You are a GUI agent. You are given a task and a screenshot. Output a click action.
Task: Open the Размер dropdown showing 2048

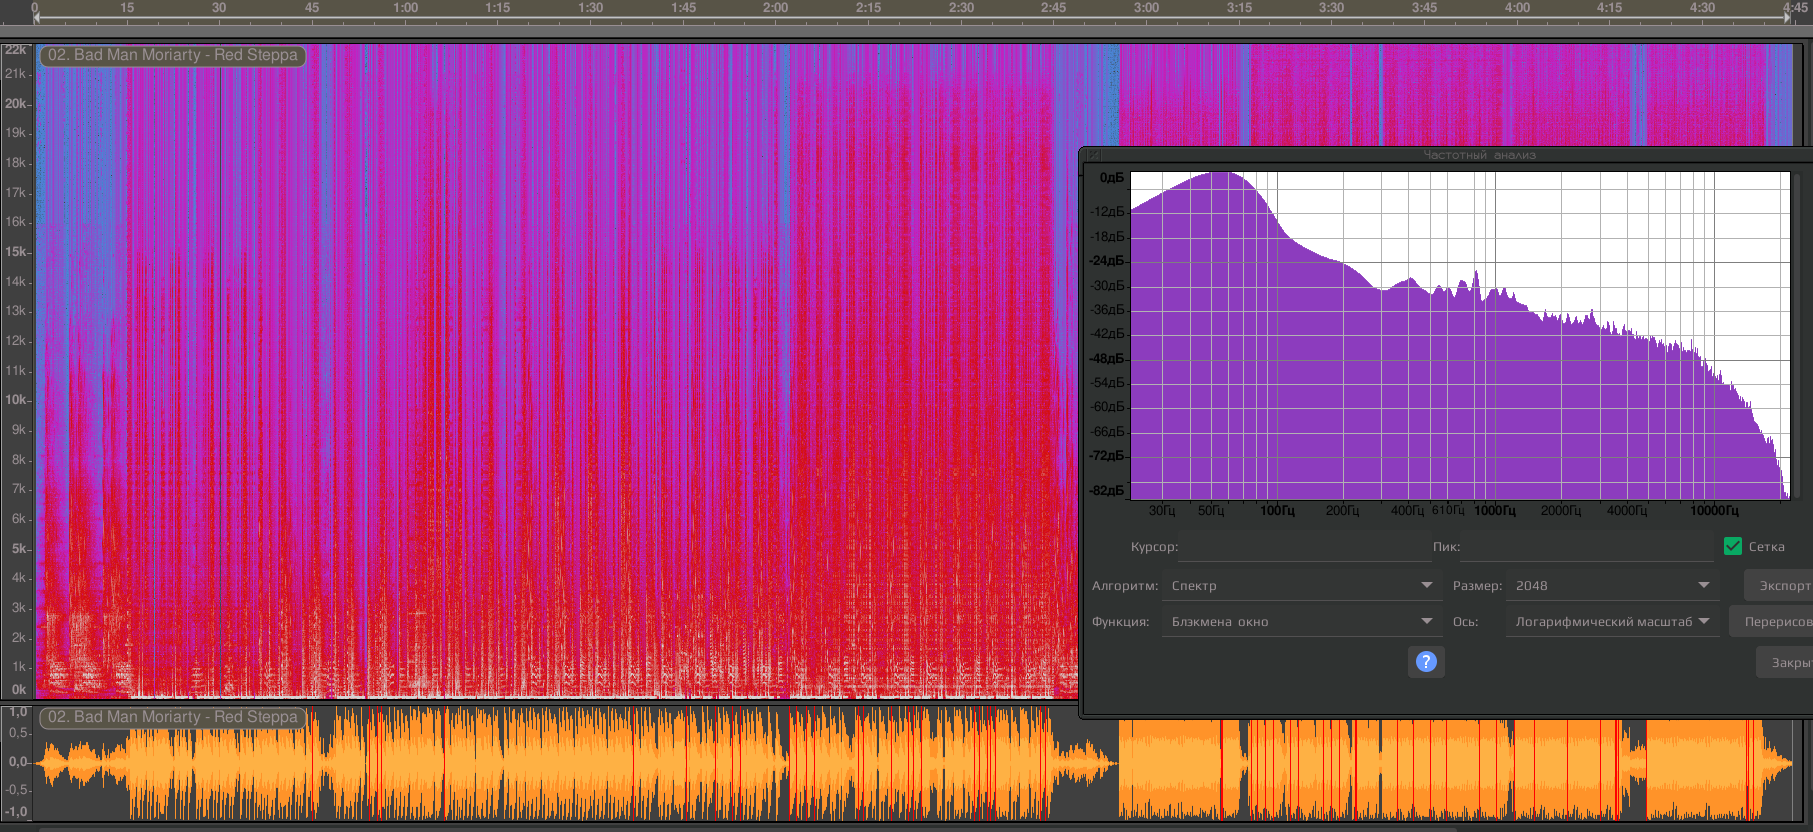click(x=1613, y=586)
